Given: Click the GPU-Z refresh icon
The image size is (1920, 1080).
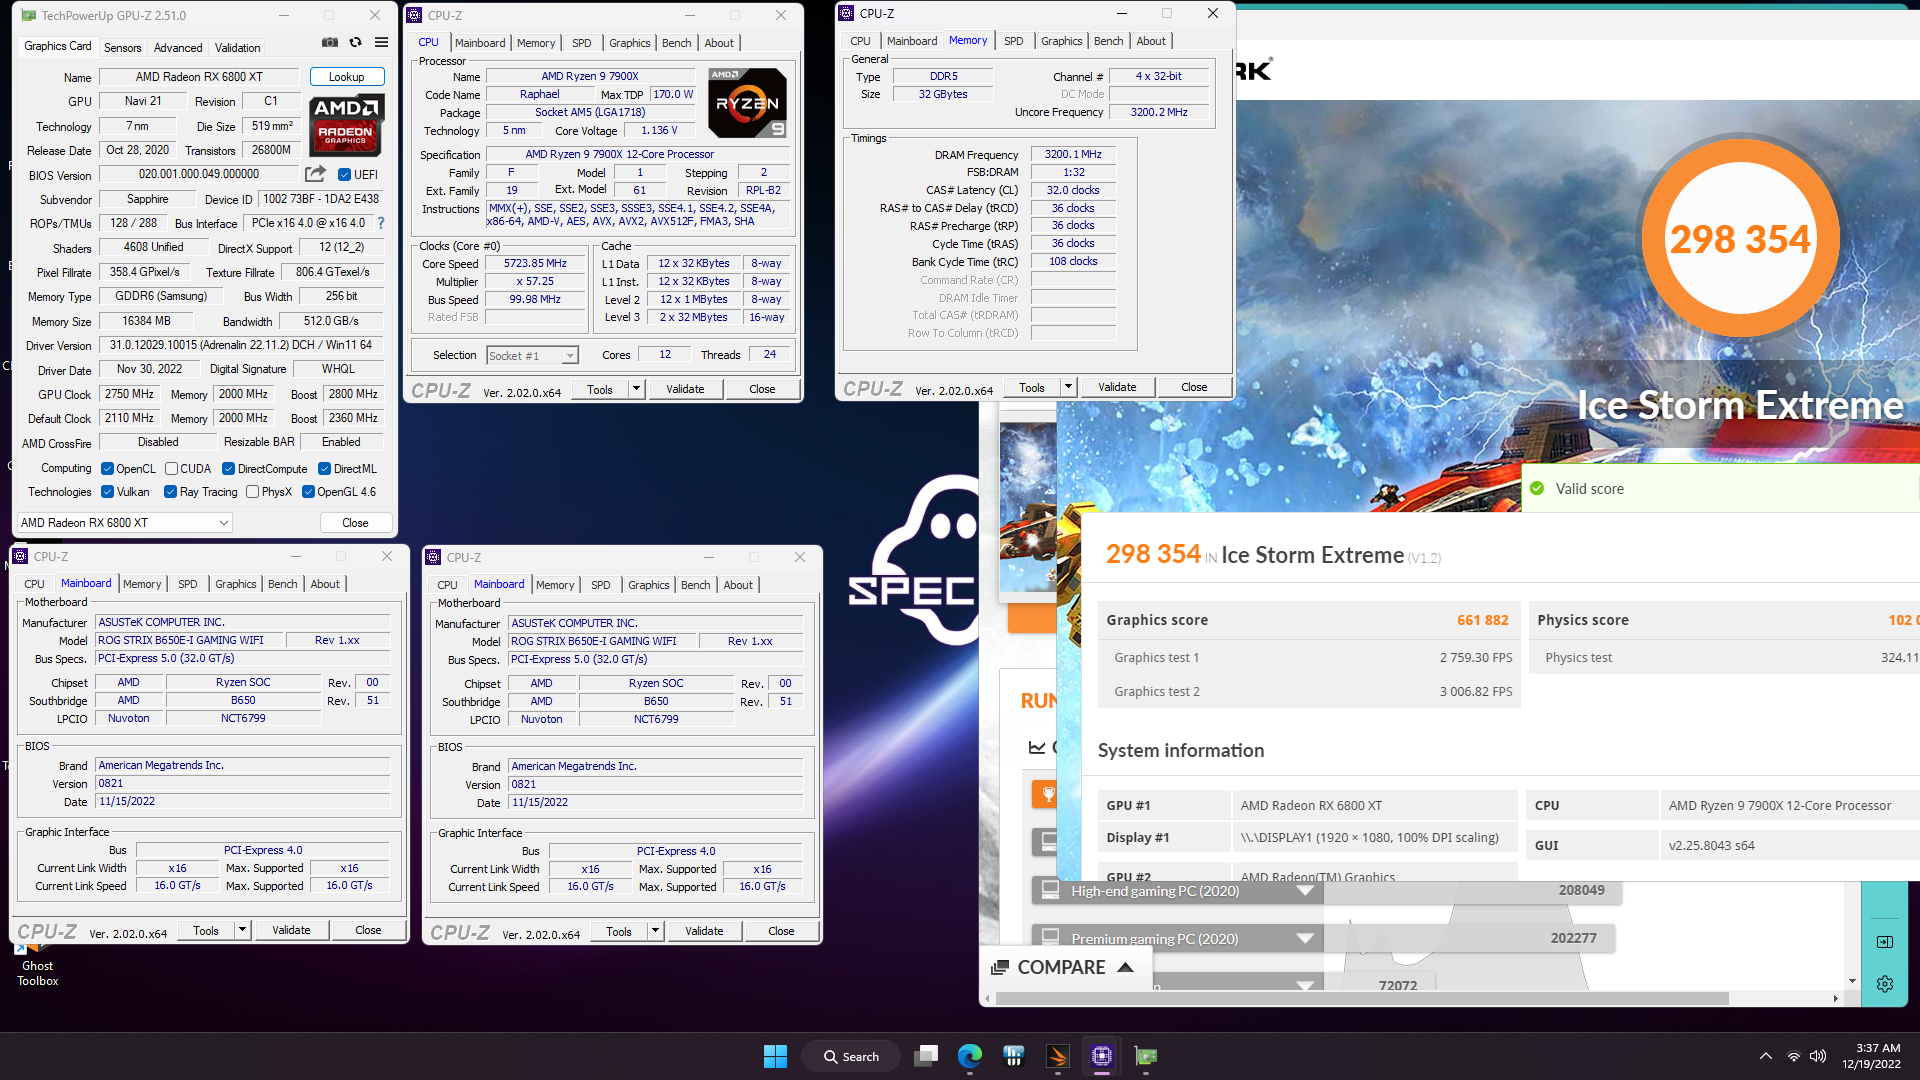Looking at the screenshot, I should [355, 43].
